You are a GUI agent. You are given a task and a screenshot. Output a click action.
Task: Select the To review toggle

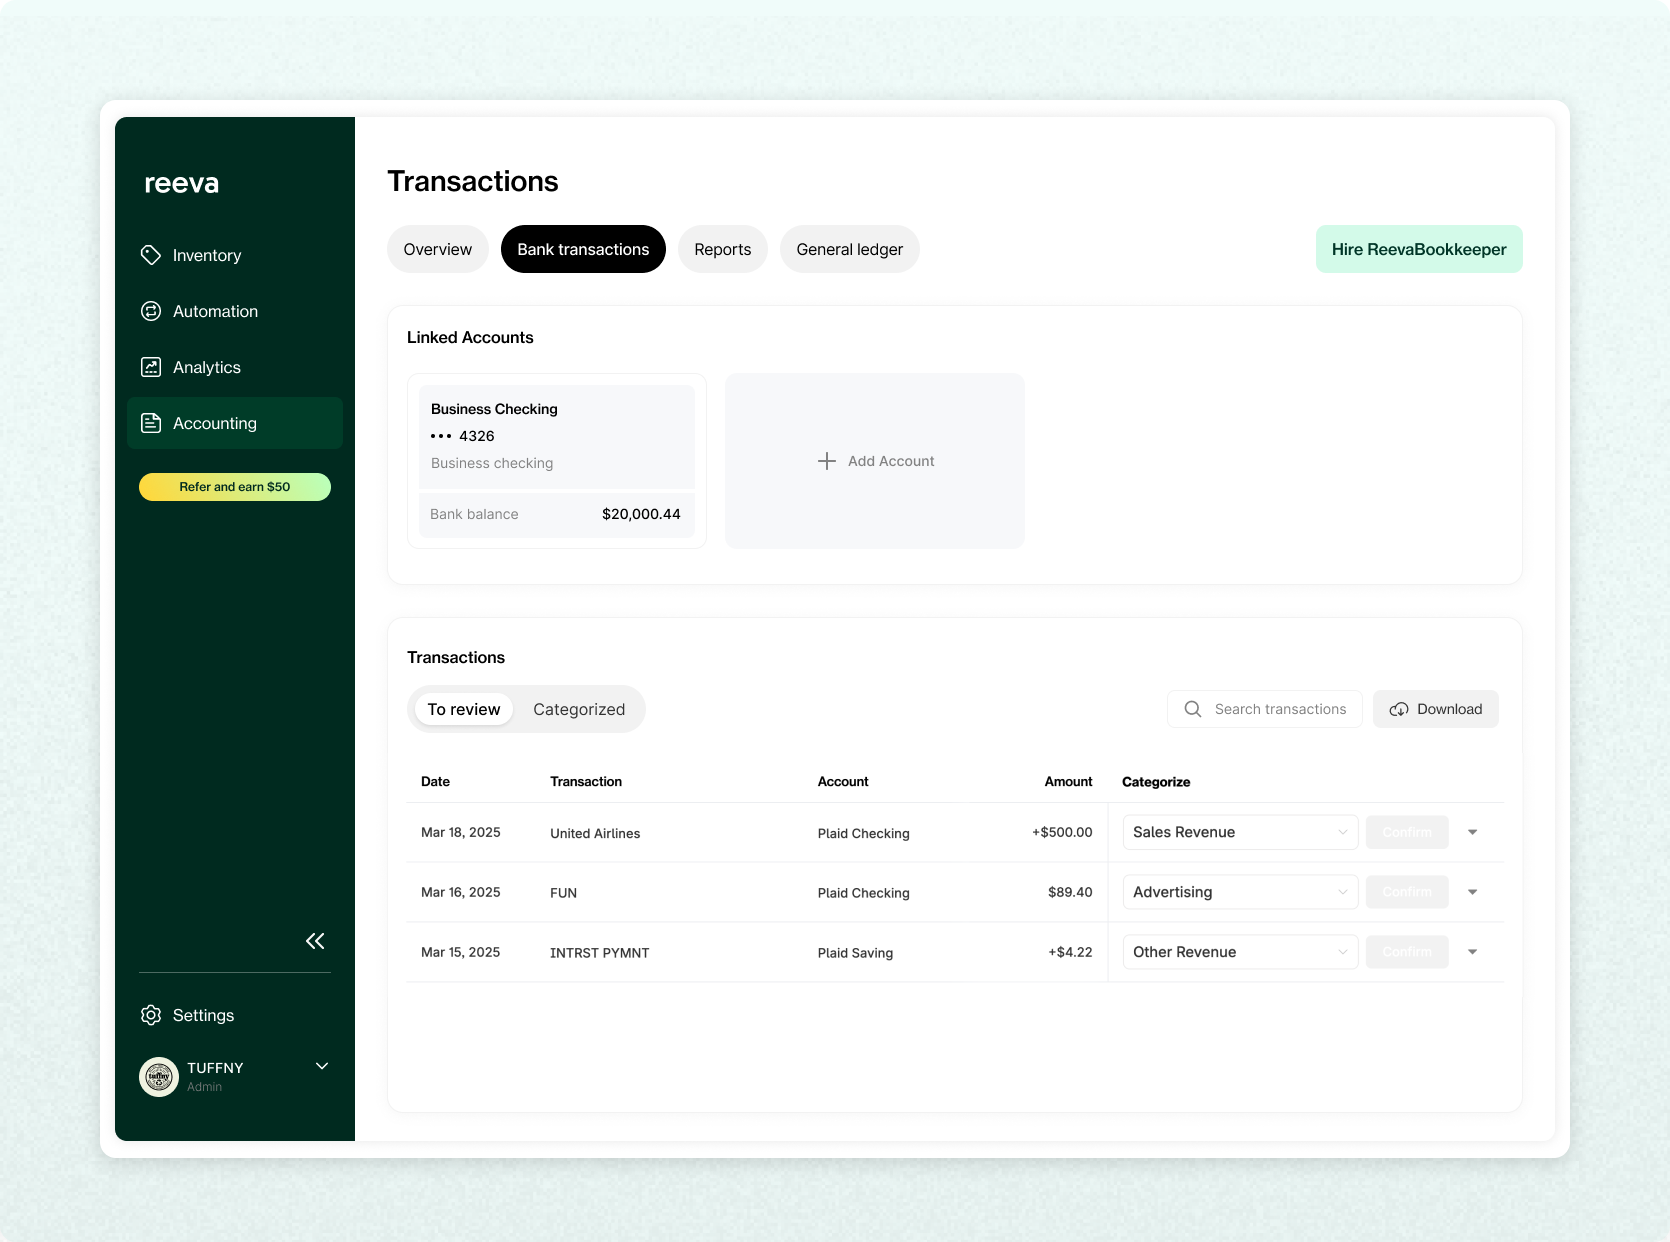click(464, 709)
